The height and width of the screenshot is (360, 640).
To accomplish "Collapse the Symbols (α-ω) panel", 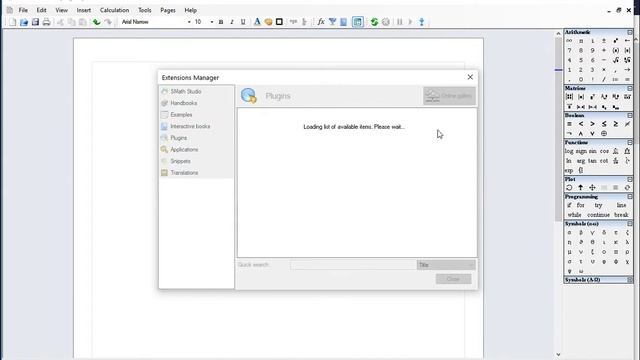I will click(630, 224).
